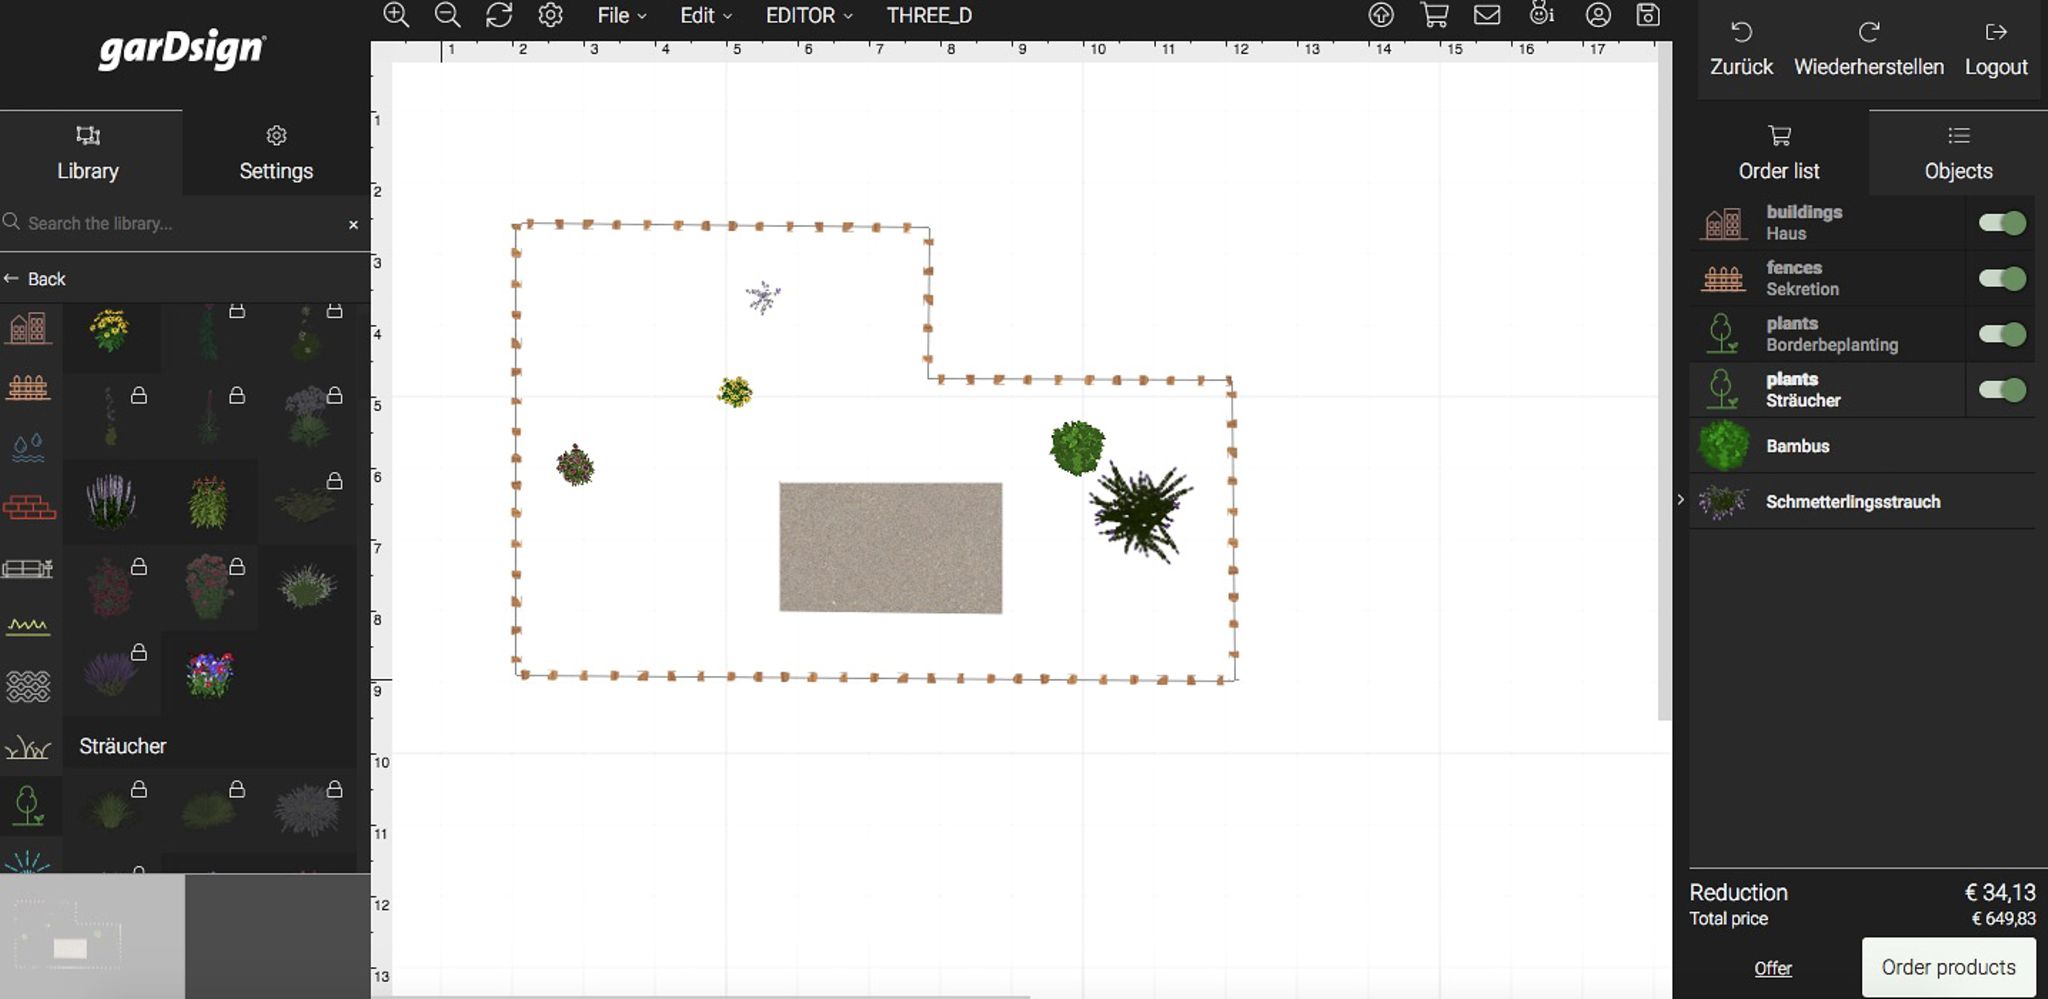Open the File dropdown menu
The width and height of the screenshot is (2048, 999).
(621, 16)
